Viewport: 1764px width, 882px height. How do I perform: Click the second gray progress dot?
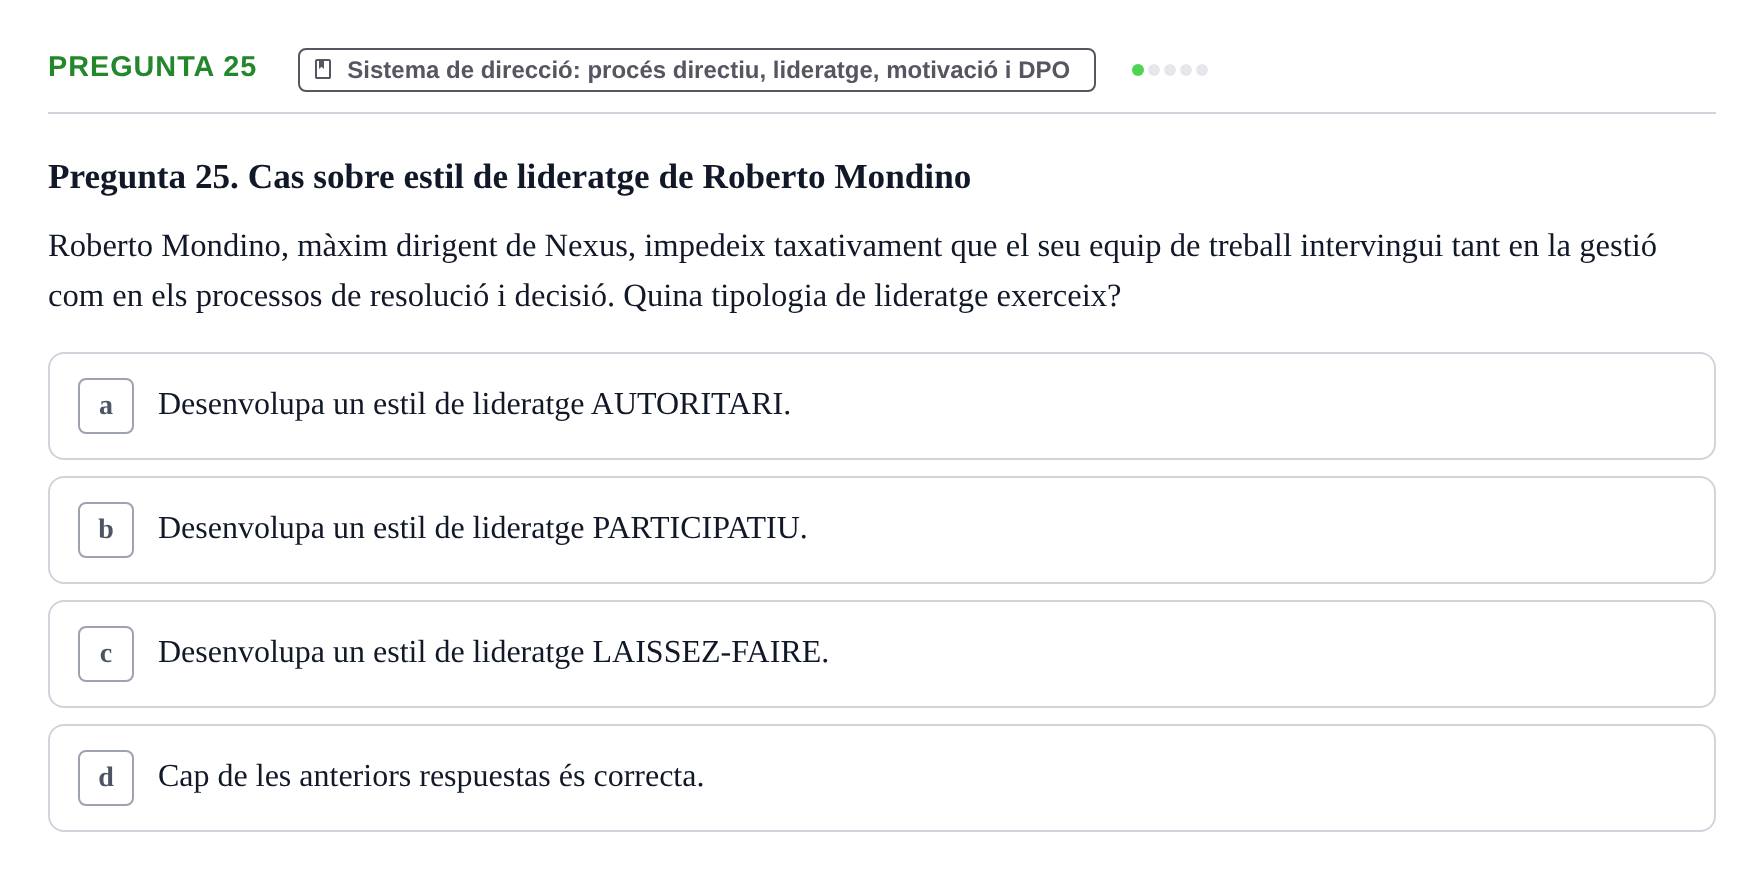pos(1154,70)
